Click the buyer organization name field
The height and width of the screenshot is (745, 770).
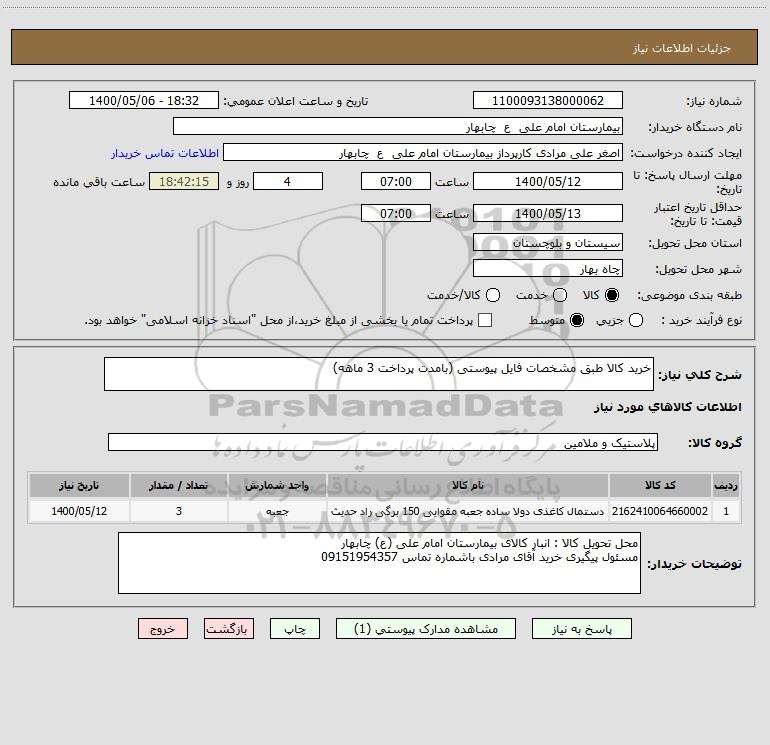[x=398, y=126]
